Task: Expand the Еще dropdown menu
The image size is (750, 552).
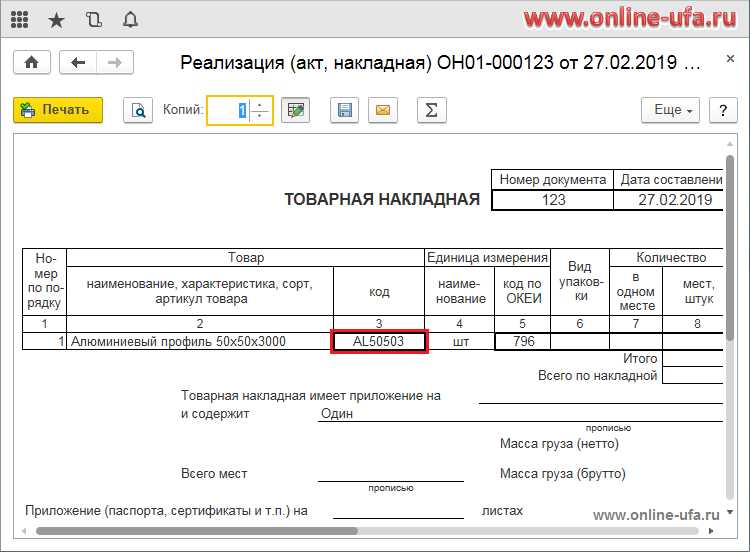Action: [x=673, y=110]
